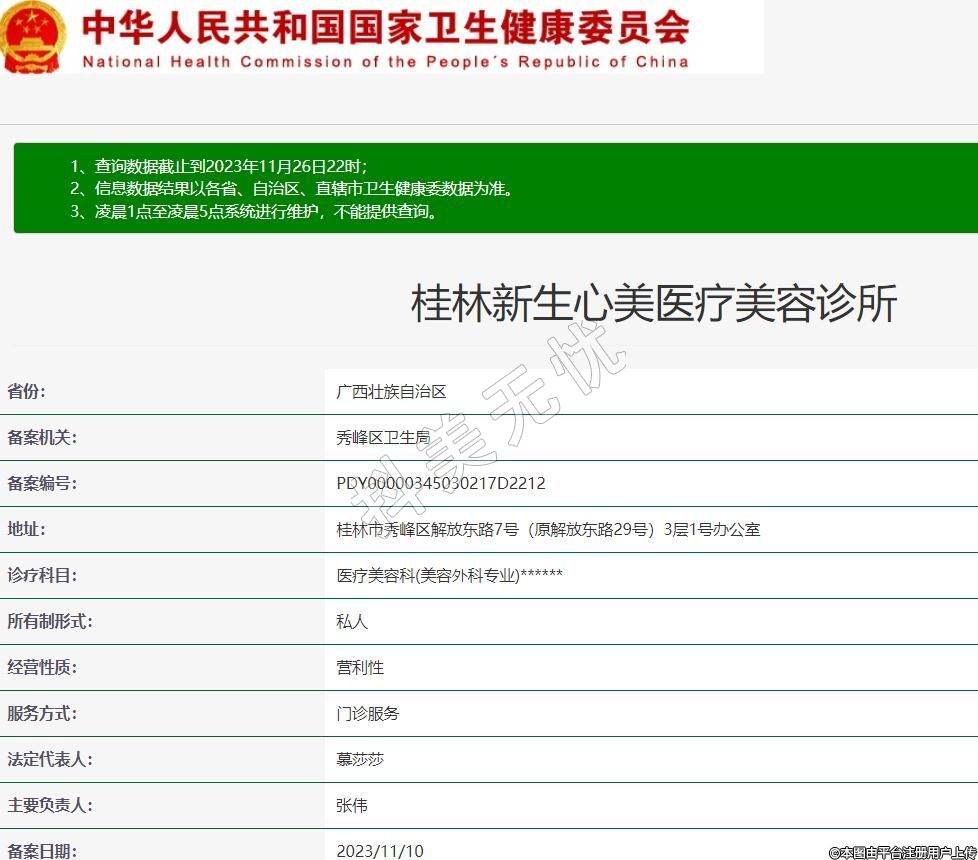The image size is (978, 860).
Task: Click the main person in charge 张伟
Action: tap(352, 806)
